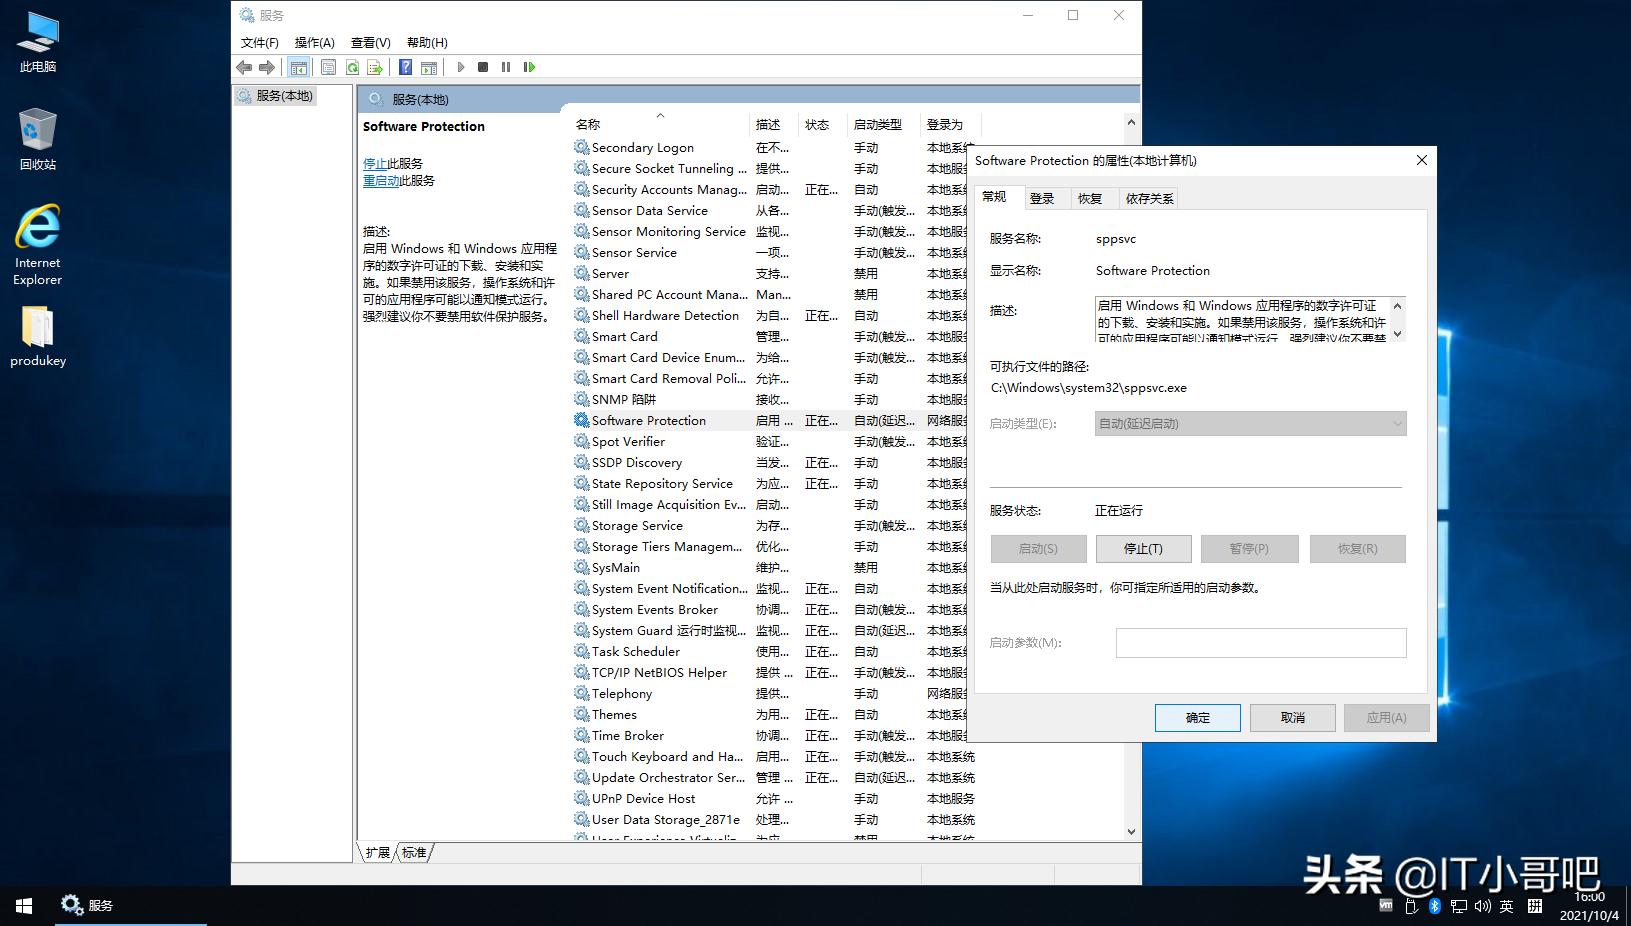
Task: Start the service using the play toolbar icon
Action: [x=459, y=67]
